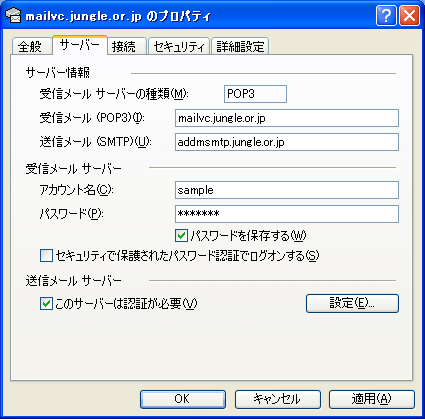Switch to the 全般 tab
This screenshot has width=425, height=419.
[x=32, y=46]
